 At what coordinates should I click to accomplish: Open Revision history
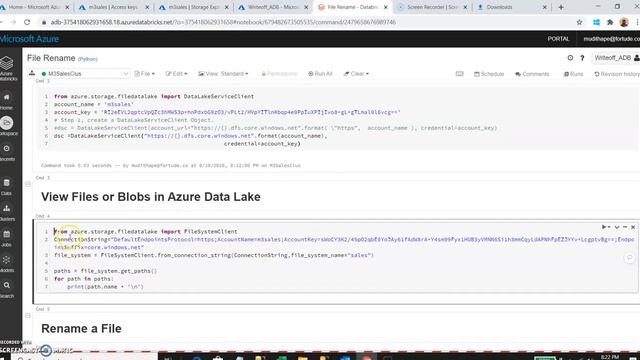(x=617, y=74)
